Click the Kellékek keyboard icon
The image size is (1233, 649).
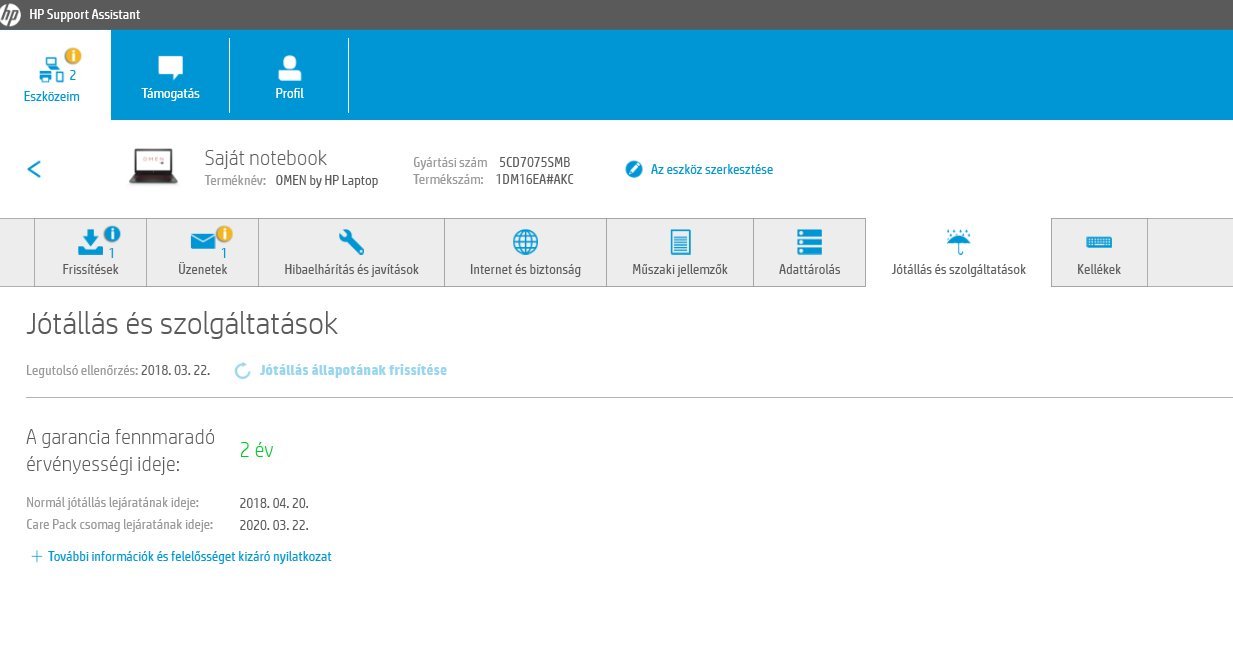click(1099, 242)
